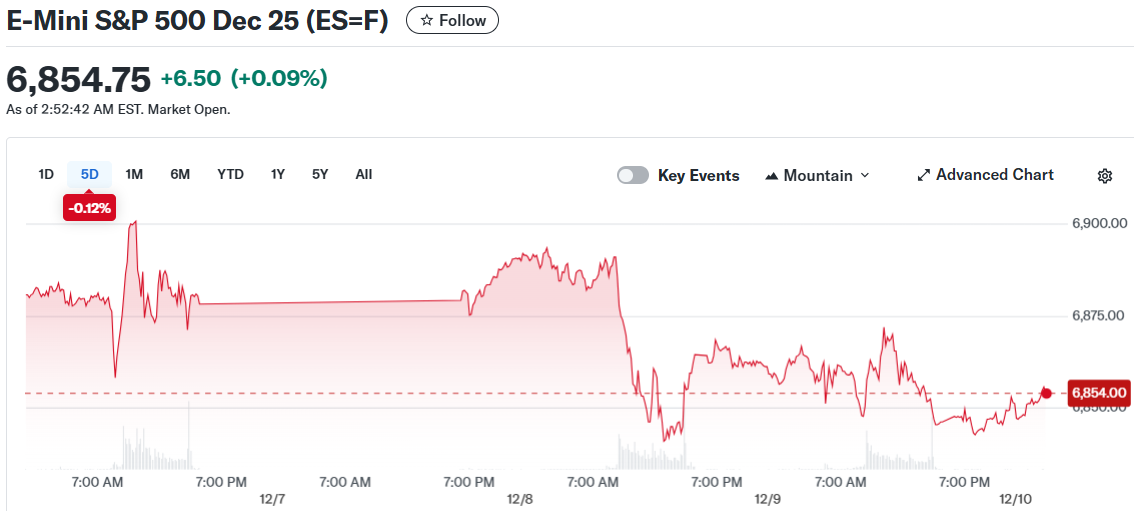The height and width of the screenshot is (511, 1134).
Task: Choose the 5Y time range
Action: click(x=320, y=174)
